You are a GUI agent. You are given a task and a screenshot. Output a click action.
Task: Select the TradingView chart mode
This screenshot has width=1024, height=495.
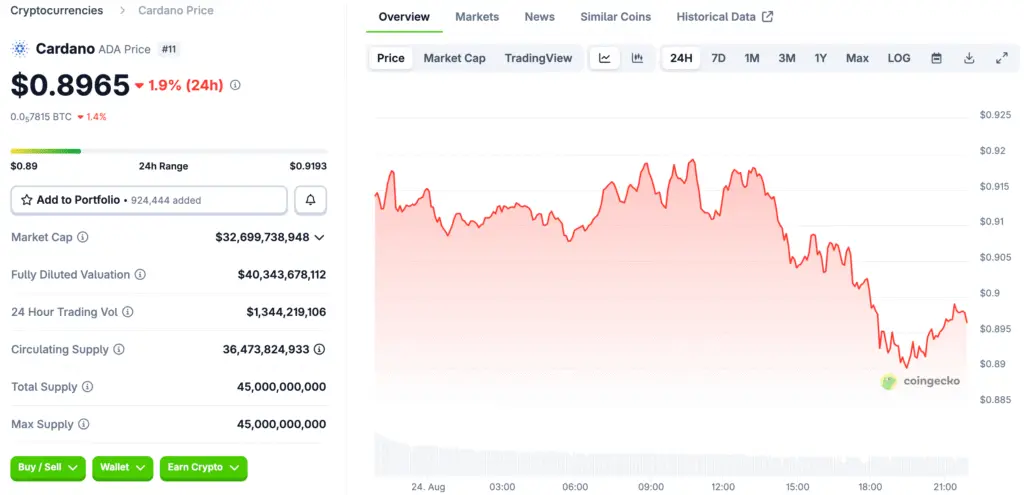tap(538, 58)
